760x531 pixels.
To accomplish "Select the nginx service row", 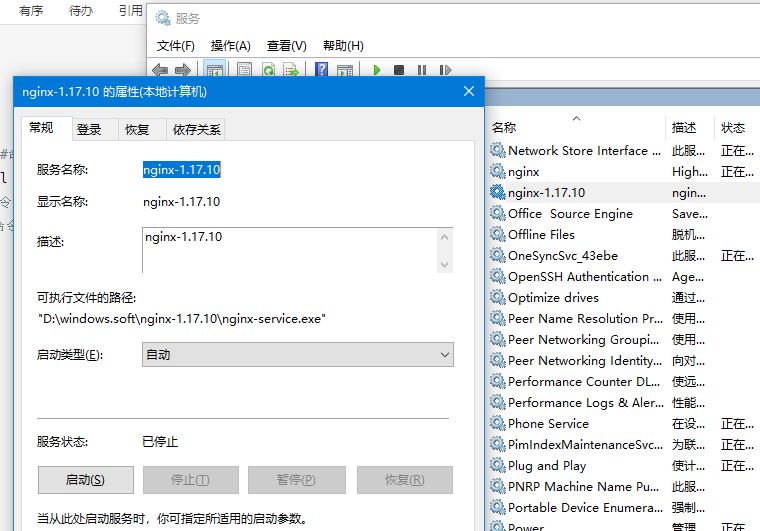I will (x=624, y=172).
